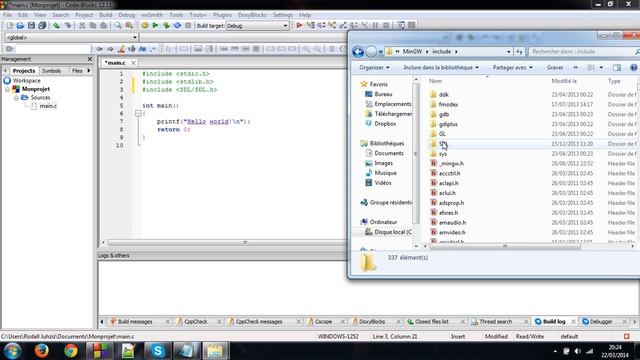Fold the main function code block

coord(138,113)
